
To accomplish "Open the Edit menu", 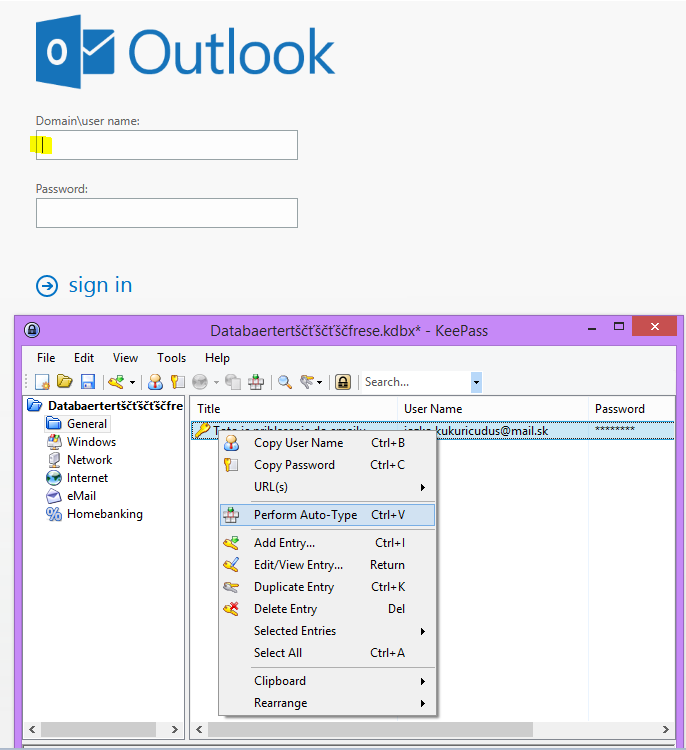I will point(84,358).
